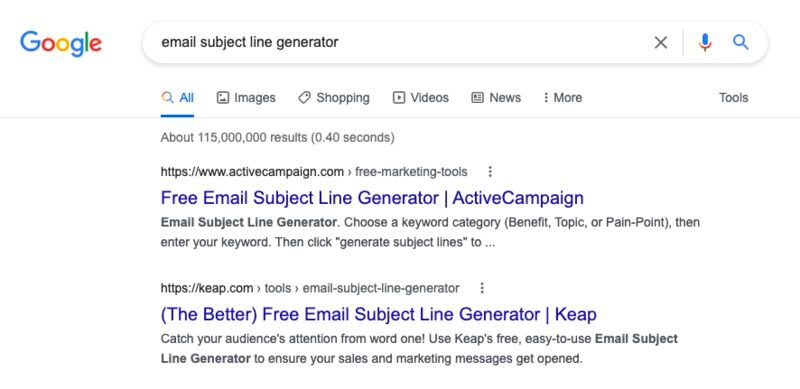Select the All results tab

[x=178, y=98]
